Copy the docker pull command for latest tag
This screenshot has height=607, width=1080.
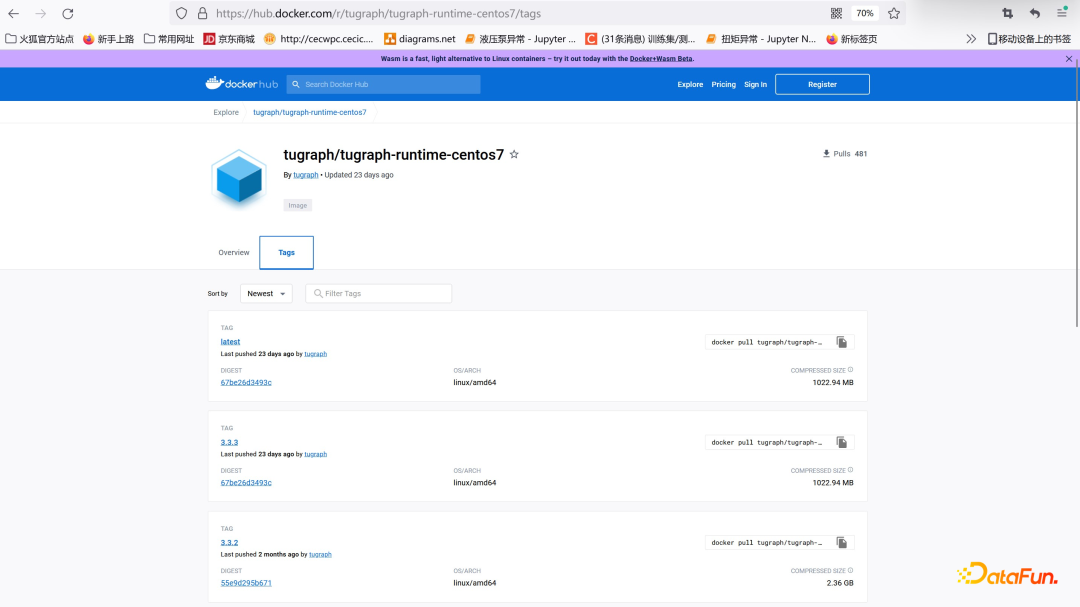pyautogui.click(x=841, y=341)
